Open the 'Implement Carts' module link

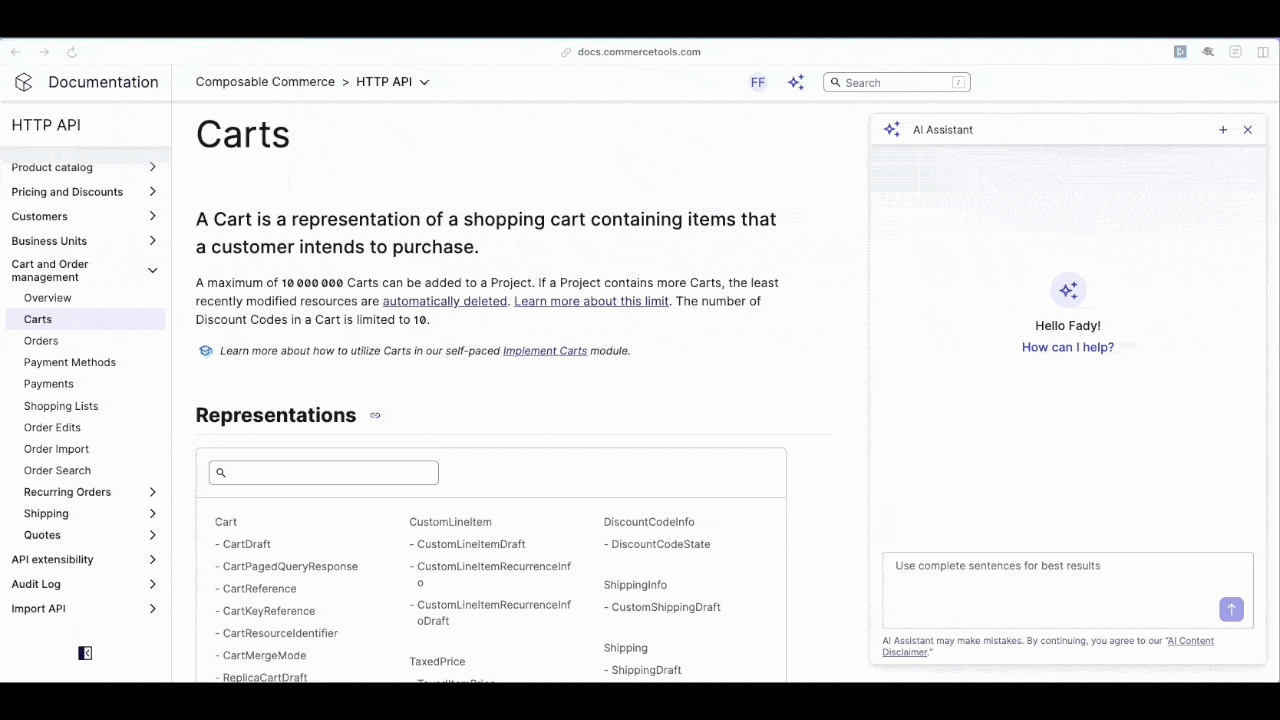tap(545, 351)
